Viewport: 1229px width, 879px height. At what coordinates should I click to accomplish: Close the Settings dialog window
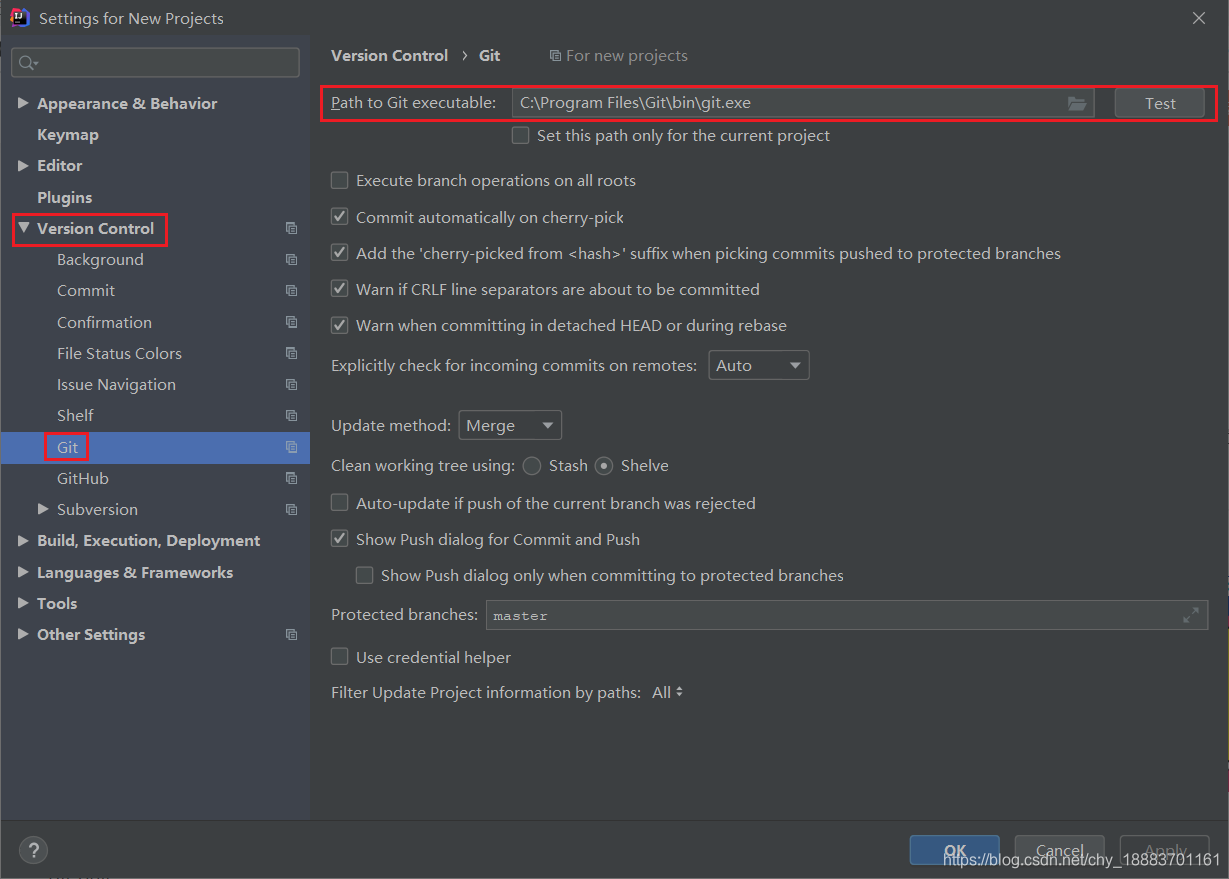[1199, 18]
